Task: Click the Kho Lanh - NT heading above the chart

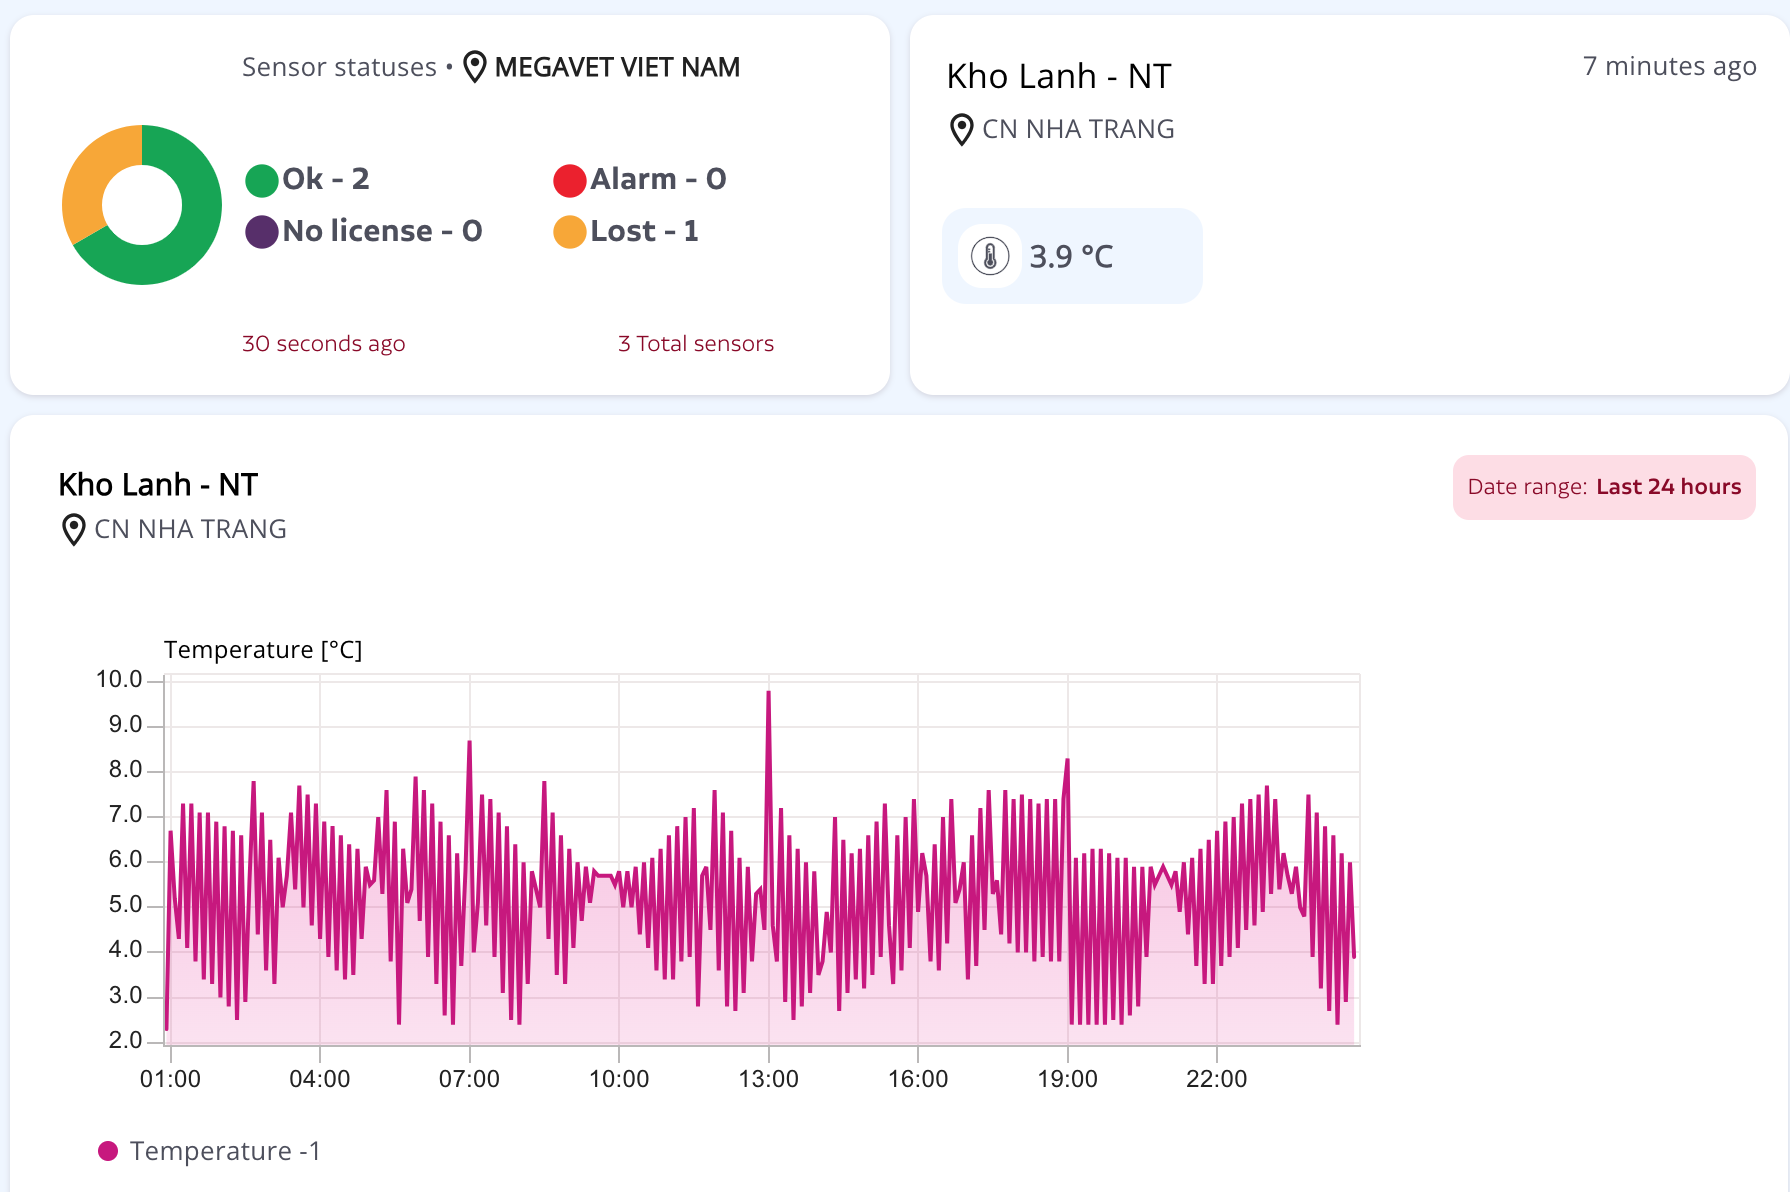Action: tap(158, 485)
